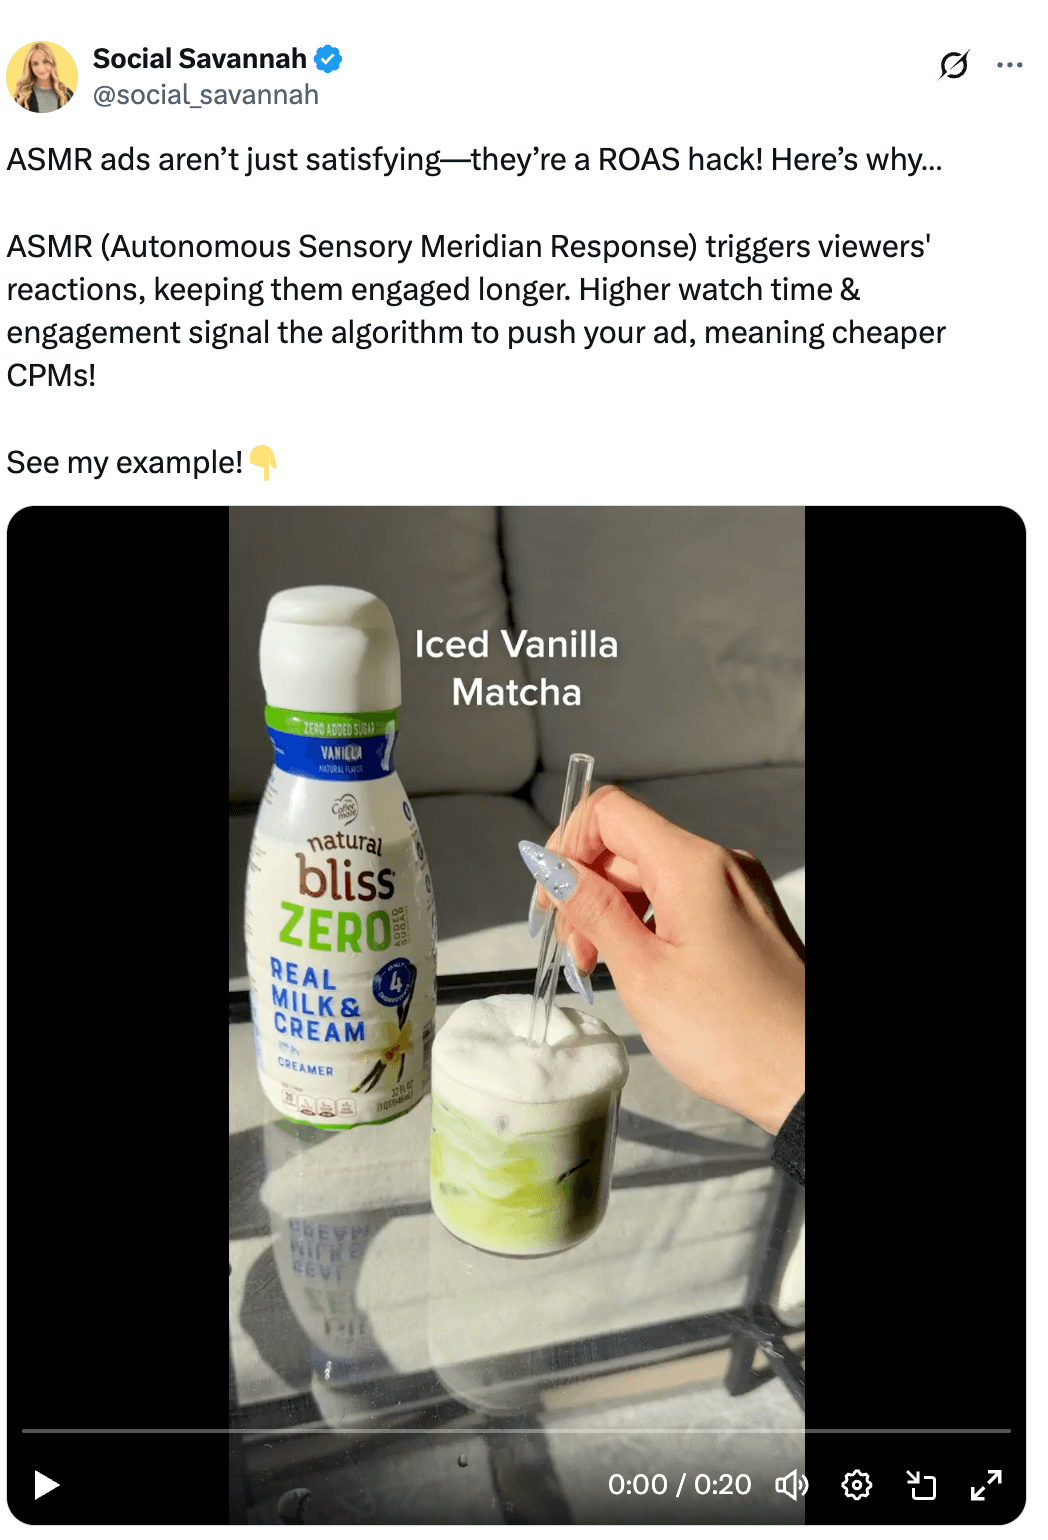Click the 0:00 / 0:20 time display
Screen dimensions: 1048x1540
tap(679, 1485)
